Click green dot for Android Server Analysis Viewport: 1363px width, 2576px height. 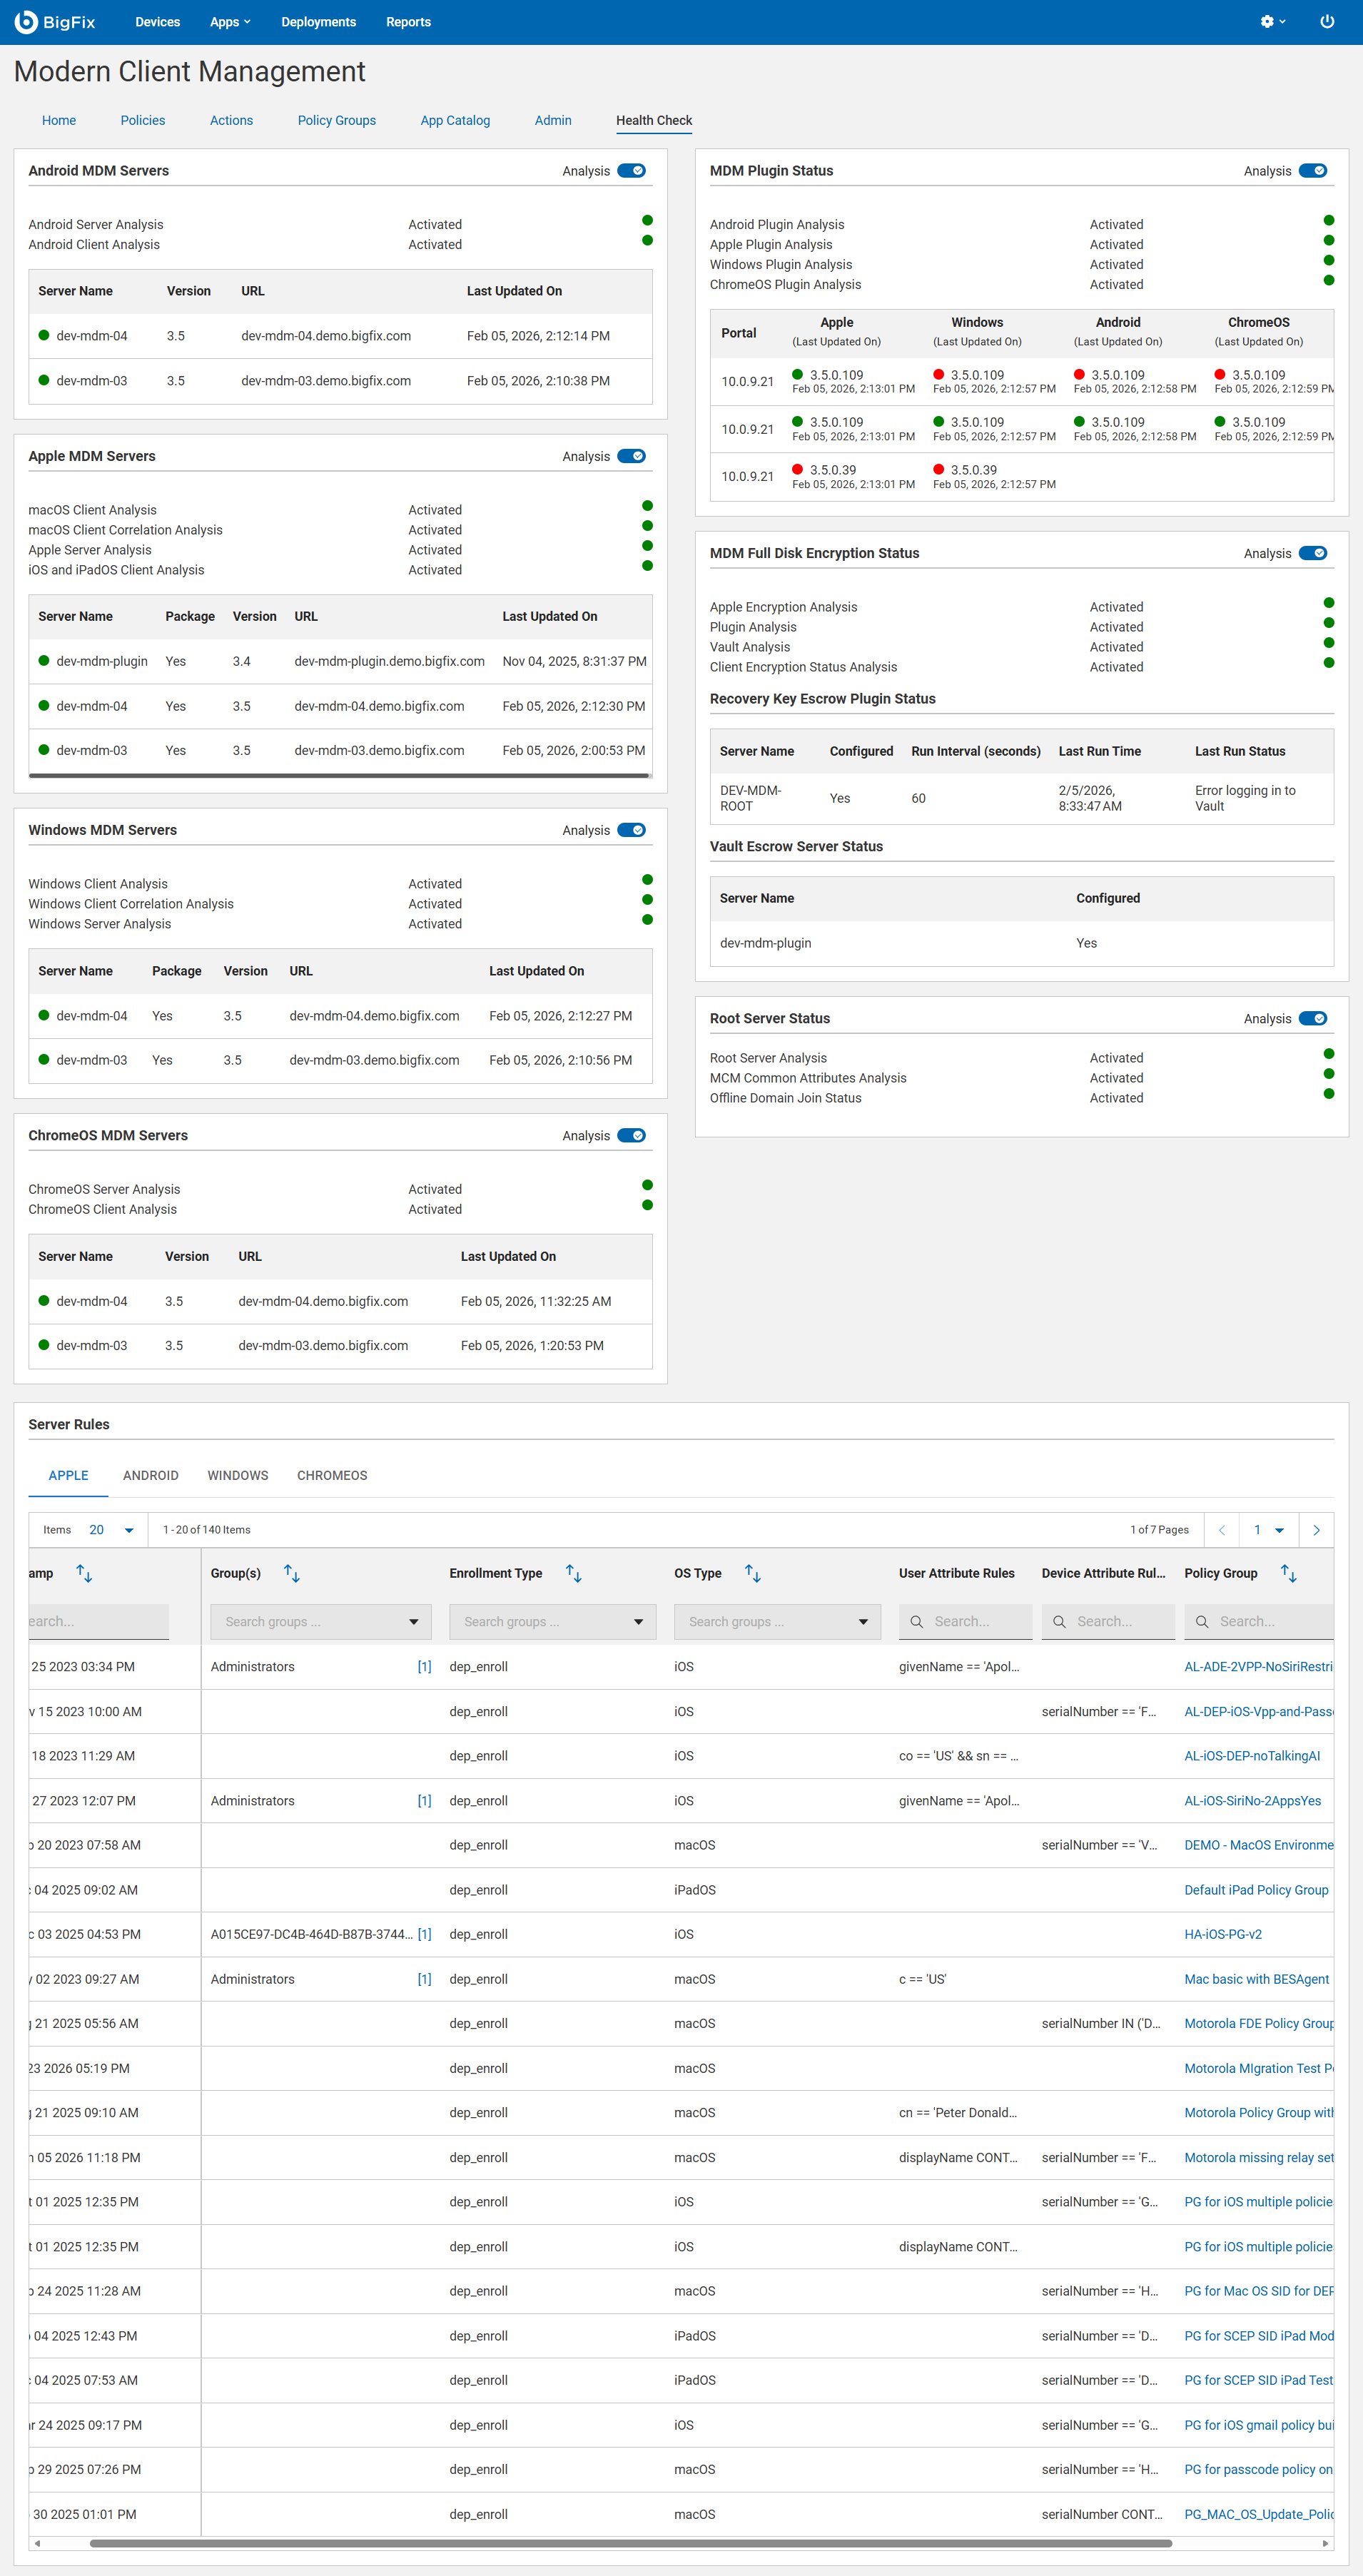pyautogui.click(x=647, y=220)
